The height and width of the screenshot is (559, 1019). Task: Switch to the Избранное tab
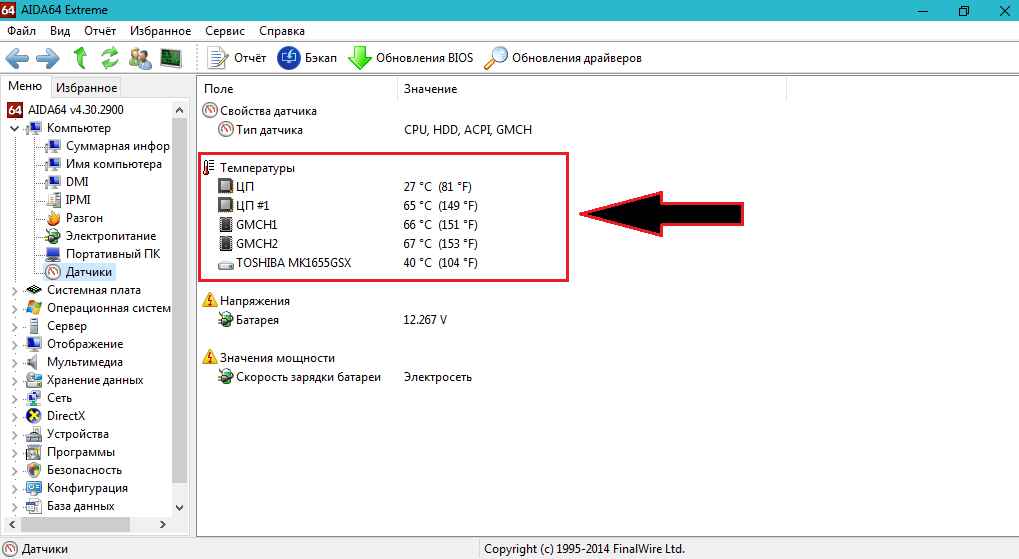86,88
